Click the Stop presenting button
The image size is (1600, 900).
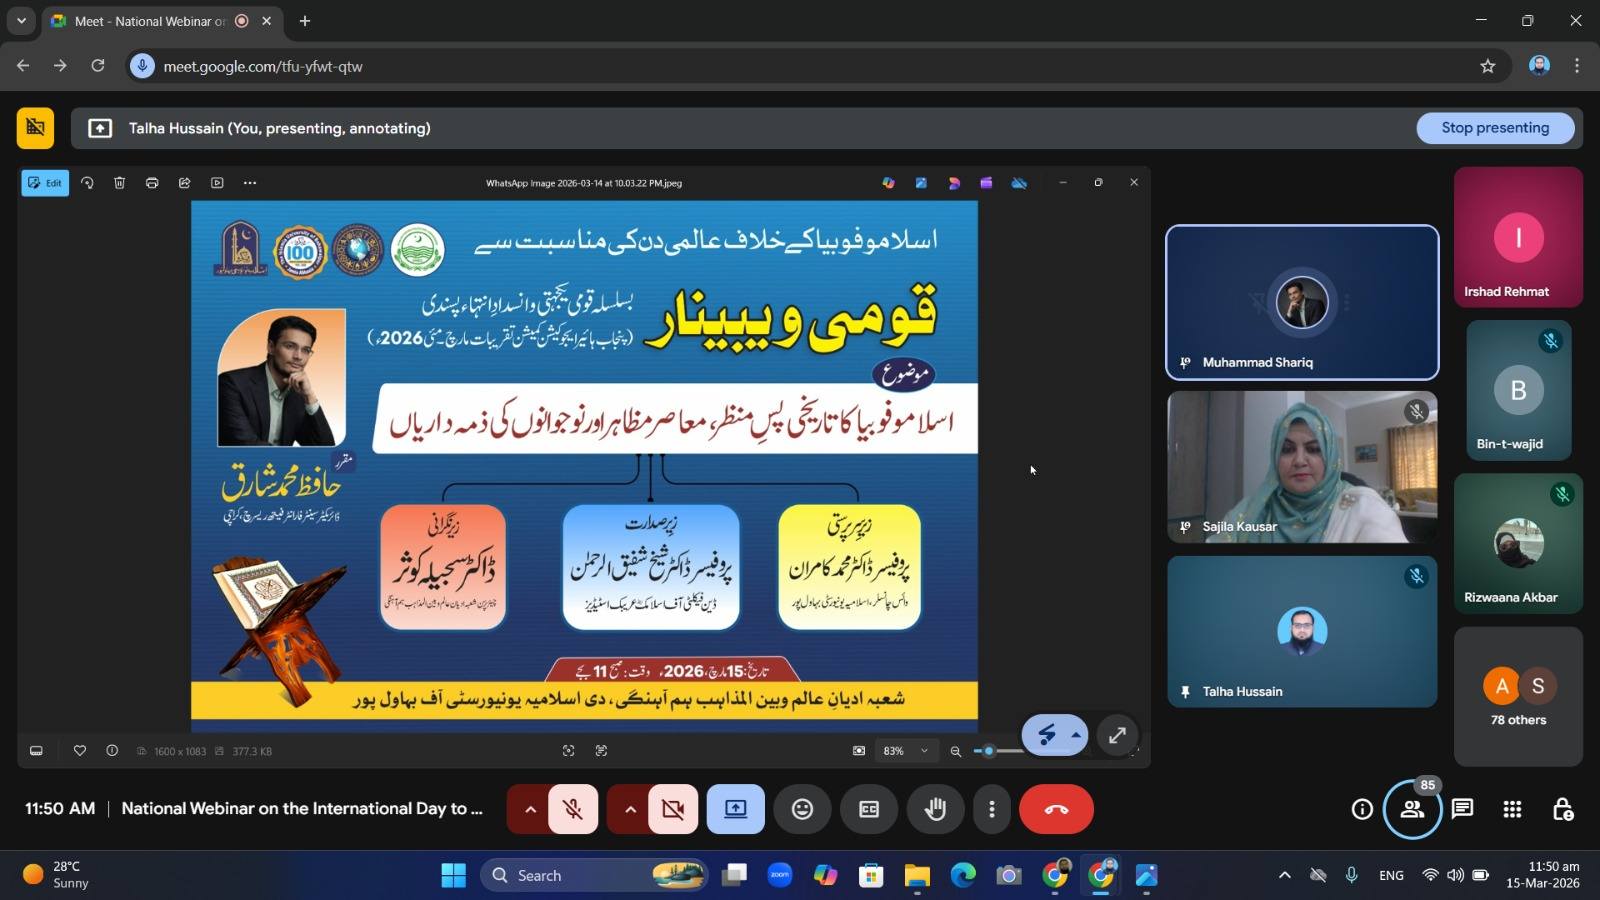coord(1494,128)
